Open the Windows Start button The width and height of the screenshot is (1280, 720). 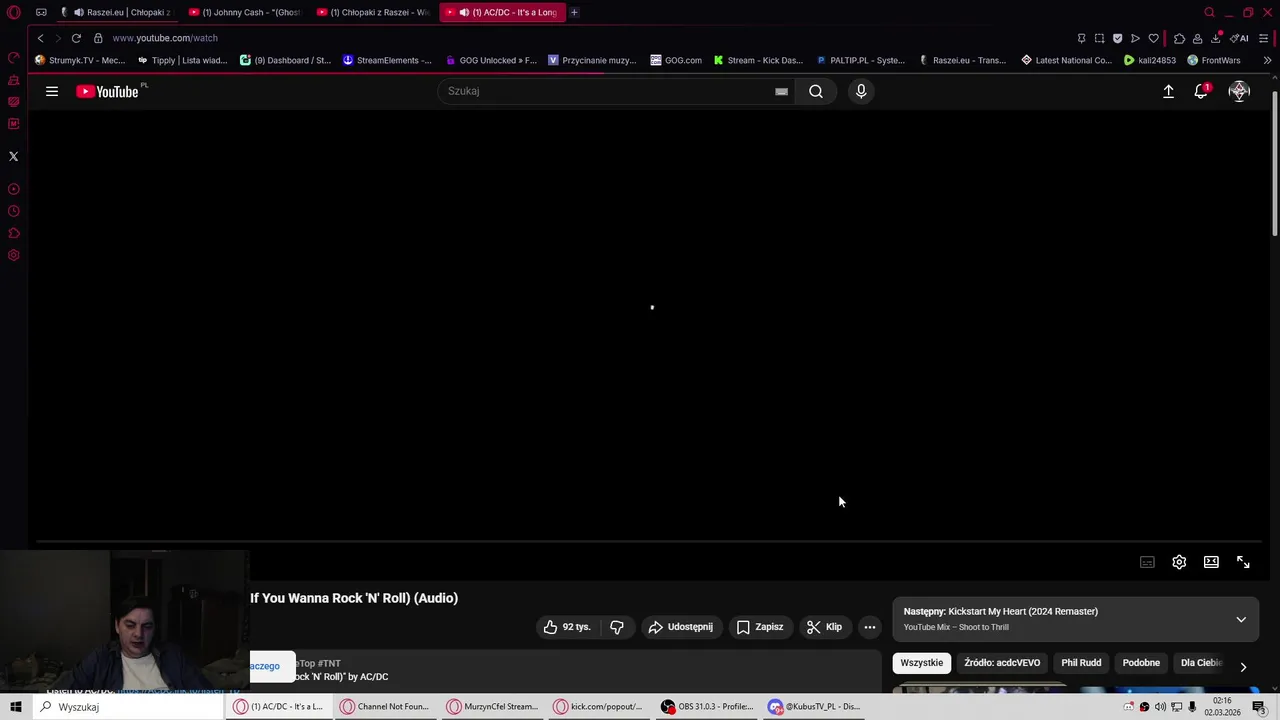click(x=16, y=707)
